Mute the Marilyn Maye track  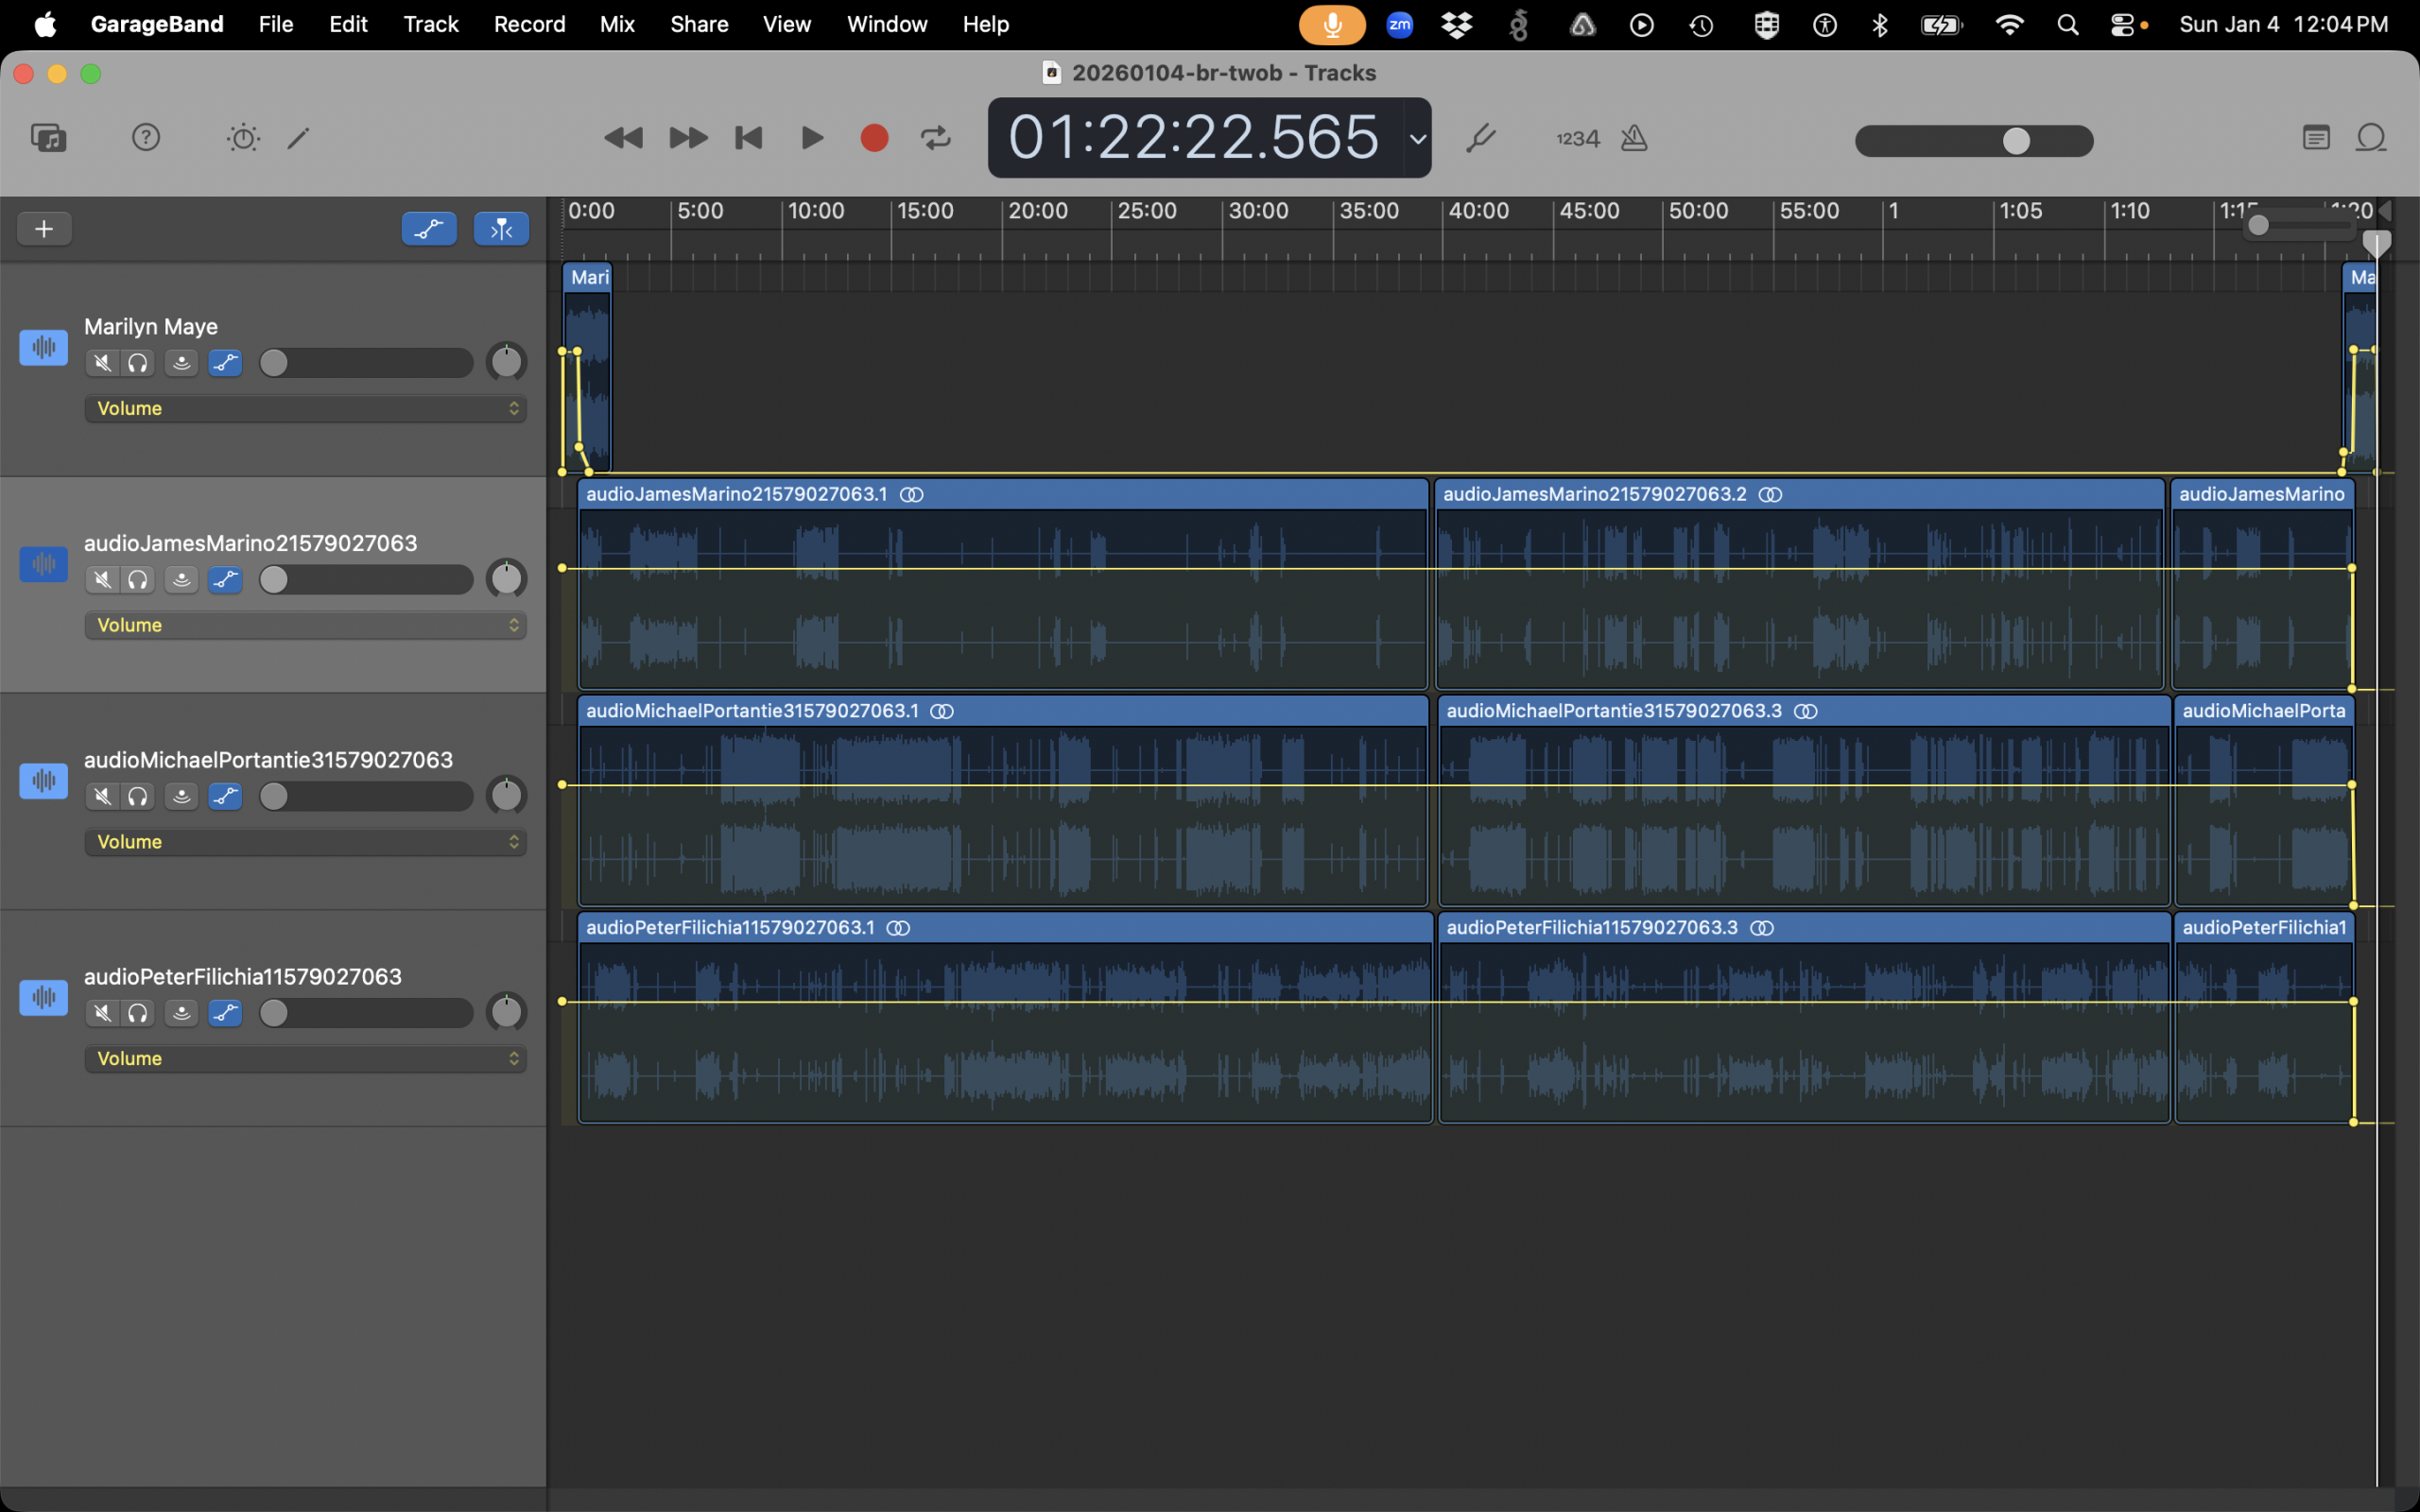pos(102,363)
